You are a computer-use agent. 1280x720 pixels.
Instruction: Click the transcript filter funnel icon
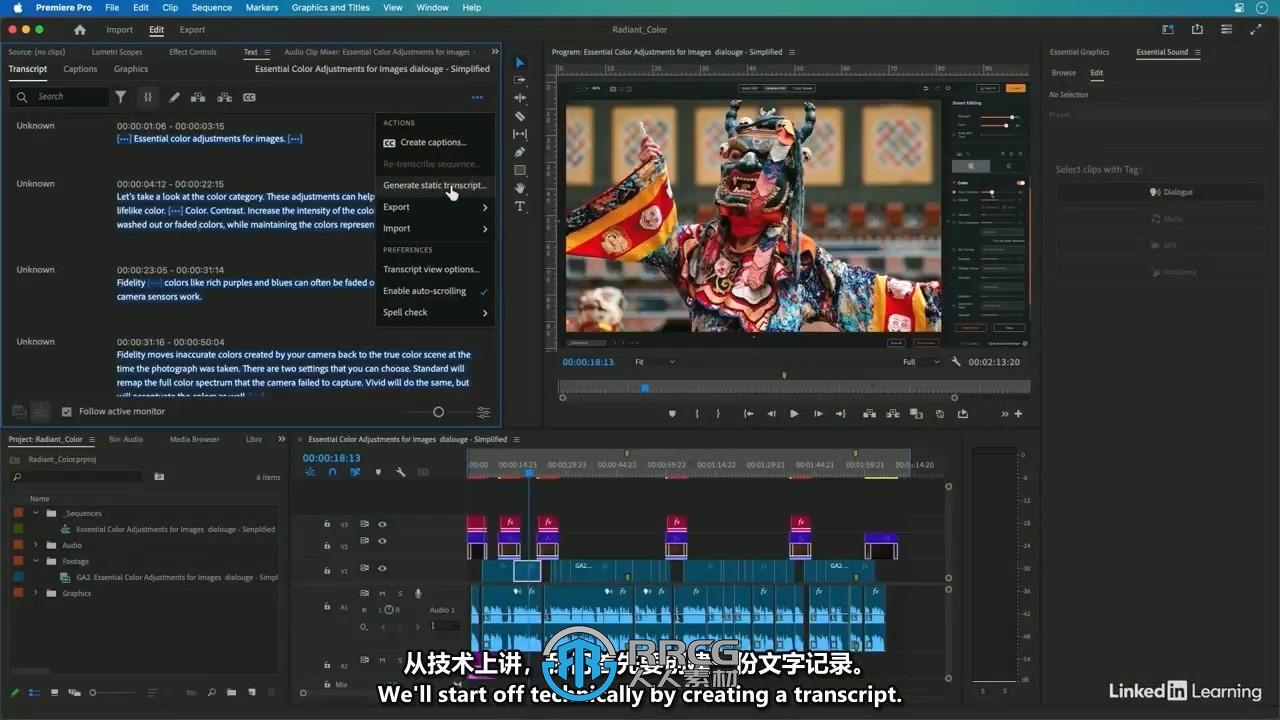tap(121, 97)
